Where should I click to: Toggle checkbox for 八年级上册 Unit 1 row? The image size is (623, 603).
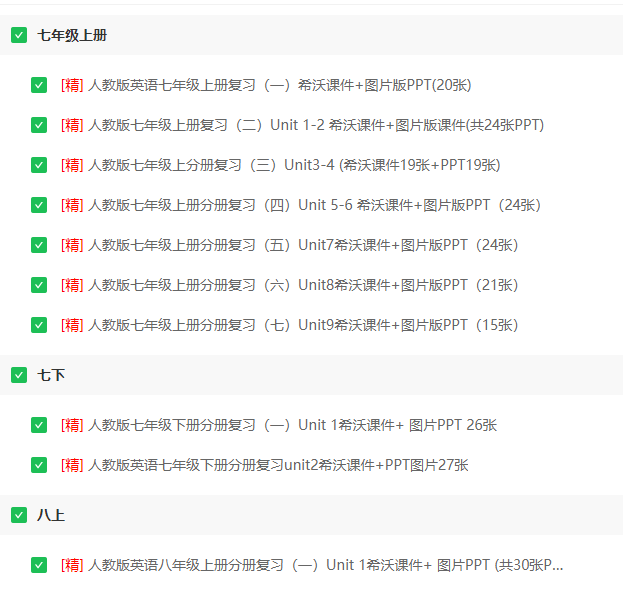click(39, 565)
